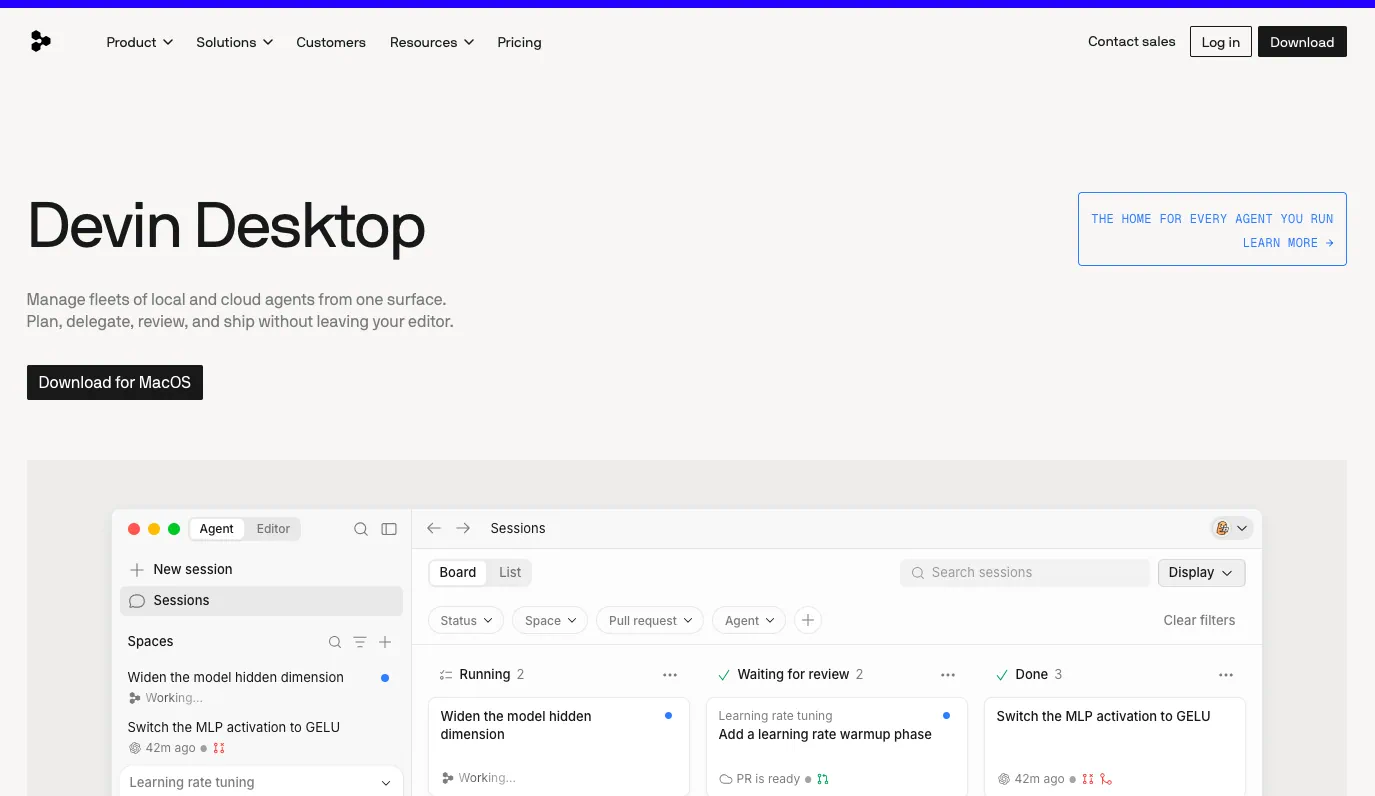The image size is (1375, 796).
Task: Click the Devin icon on the Running card
Action: tap(447, 778)
